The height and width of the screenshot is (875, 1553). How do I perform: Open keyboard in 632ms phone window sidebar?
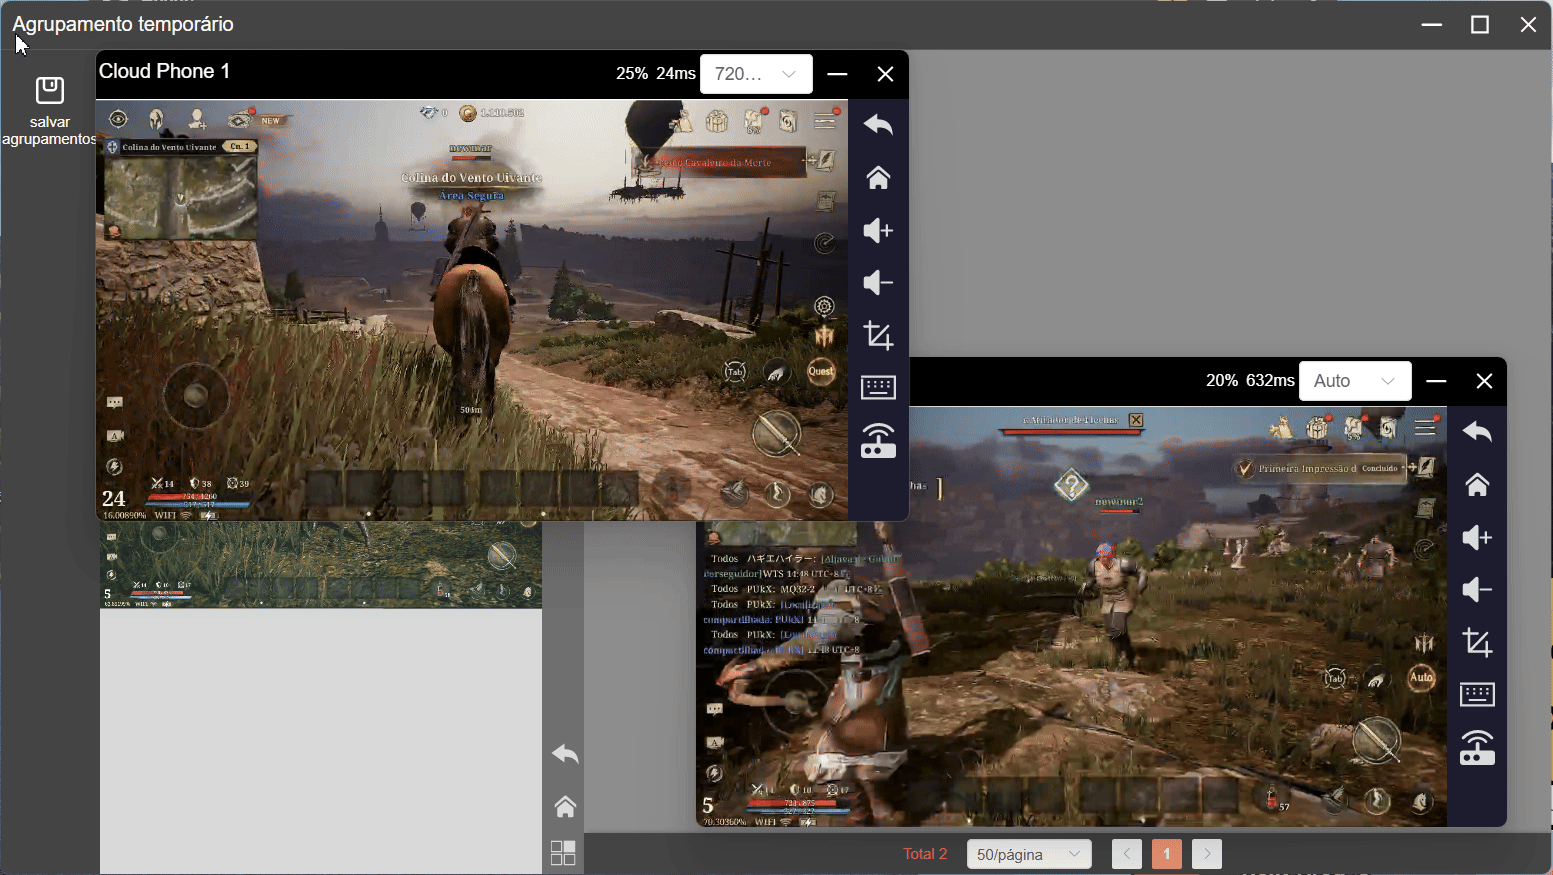1477,694
